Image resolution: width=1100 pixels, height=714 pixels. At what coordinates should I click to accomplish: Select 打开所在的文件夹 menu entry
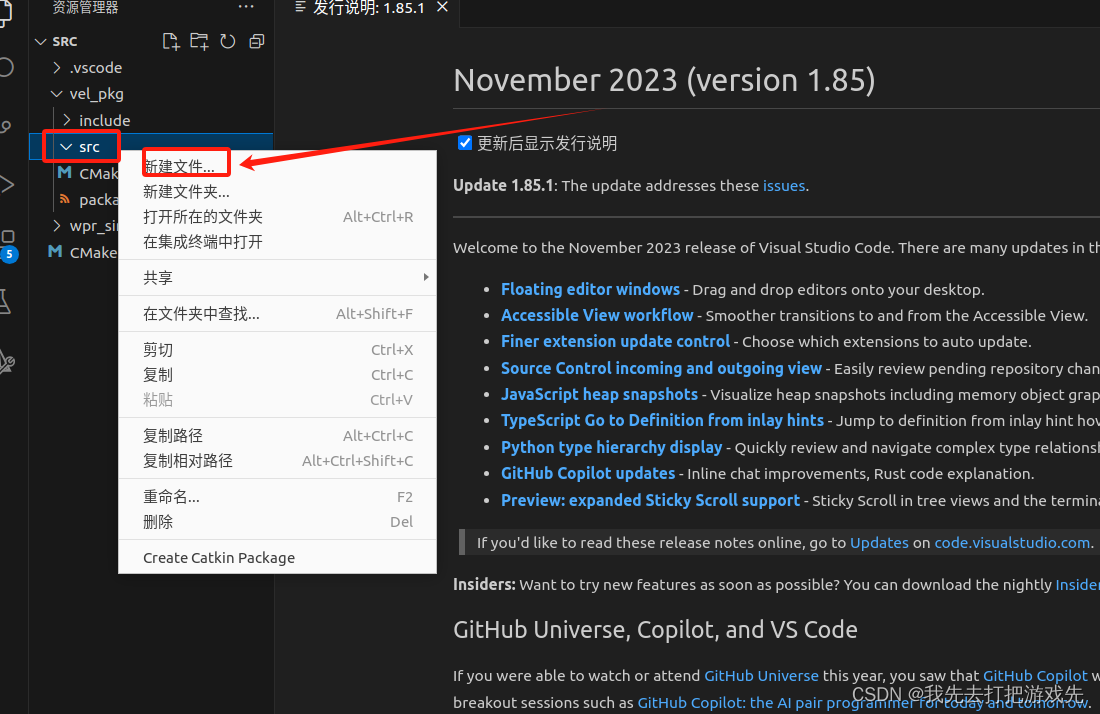coord(277,217)
